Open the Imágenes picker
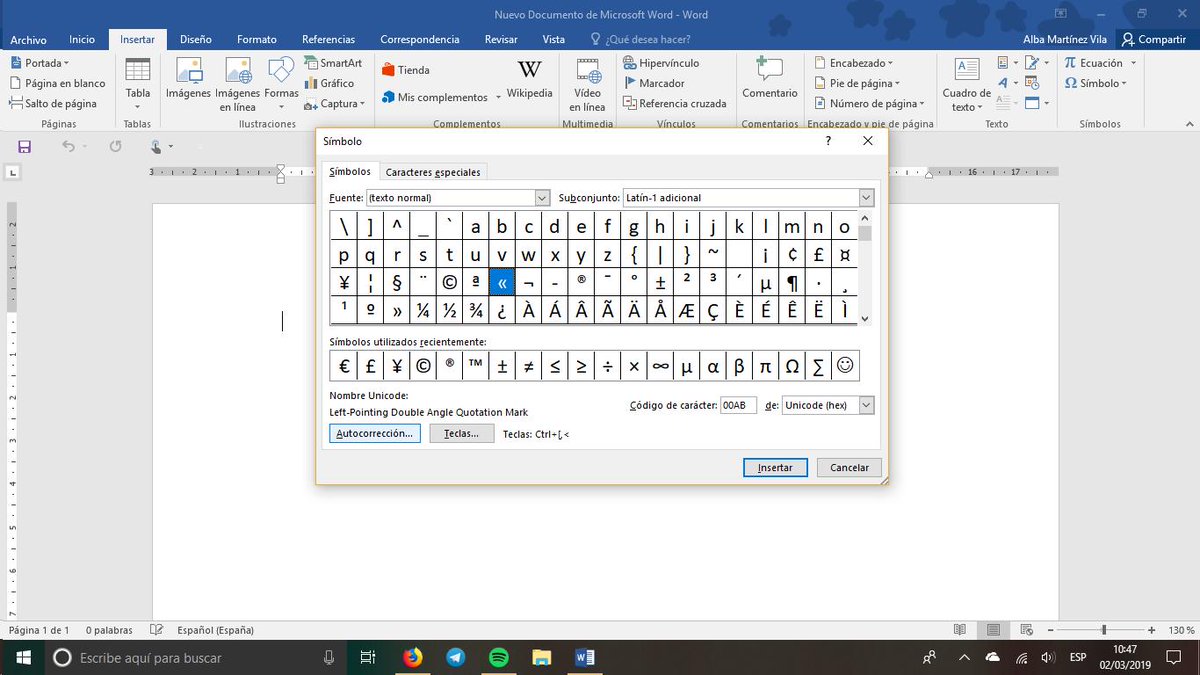The height and width of the screenshot is (675, 1200). [x=188, y=84]
